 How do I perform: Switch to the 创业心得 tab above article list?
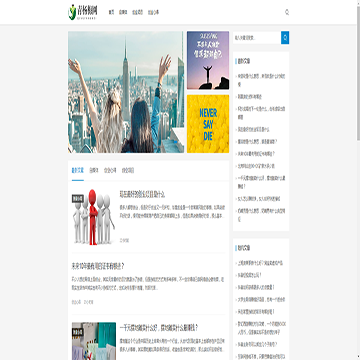pos(110,170)
